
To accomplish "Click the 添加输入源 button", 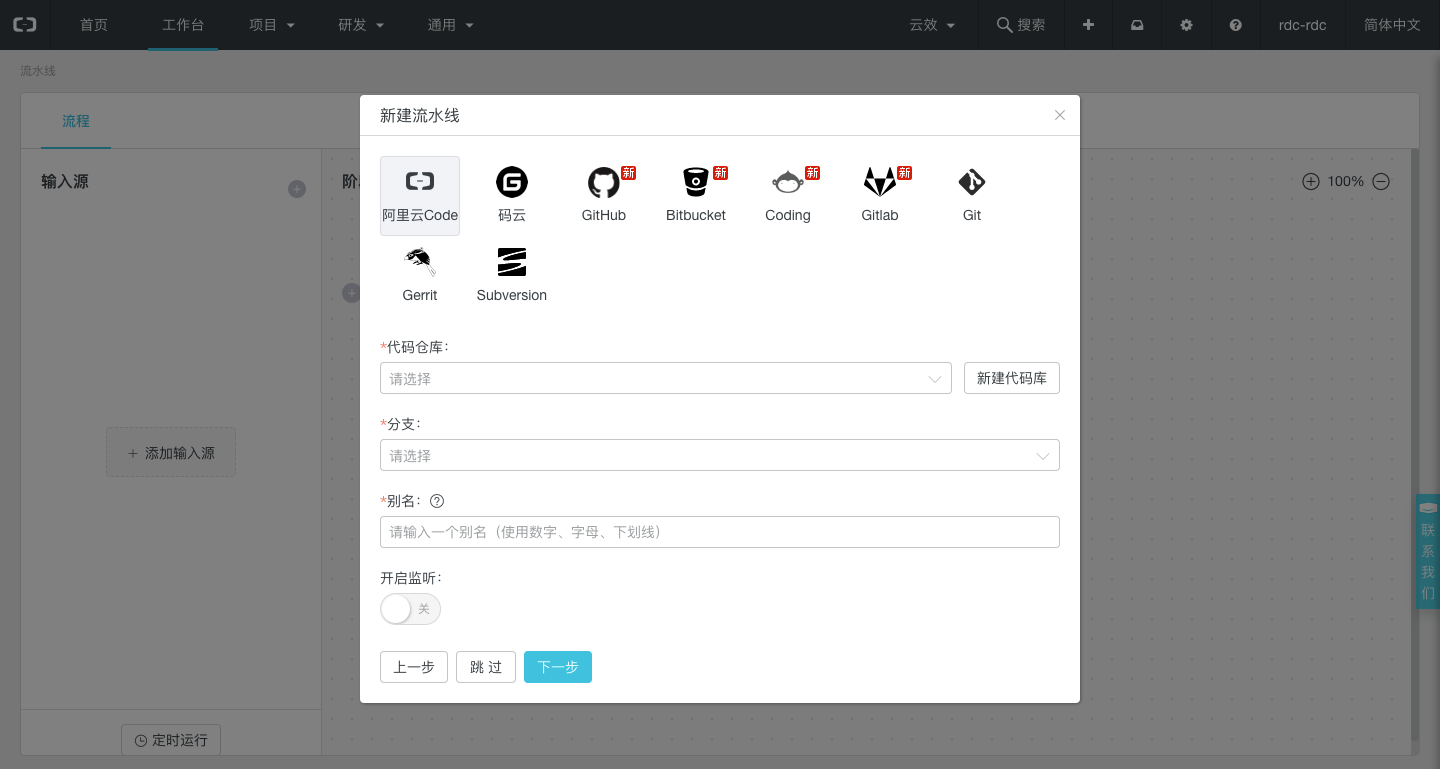I will (171, 453).
